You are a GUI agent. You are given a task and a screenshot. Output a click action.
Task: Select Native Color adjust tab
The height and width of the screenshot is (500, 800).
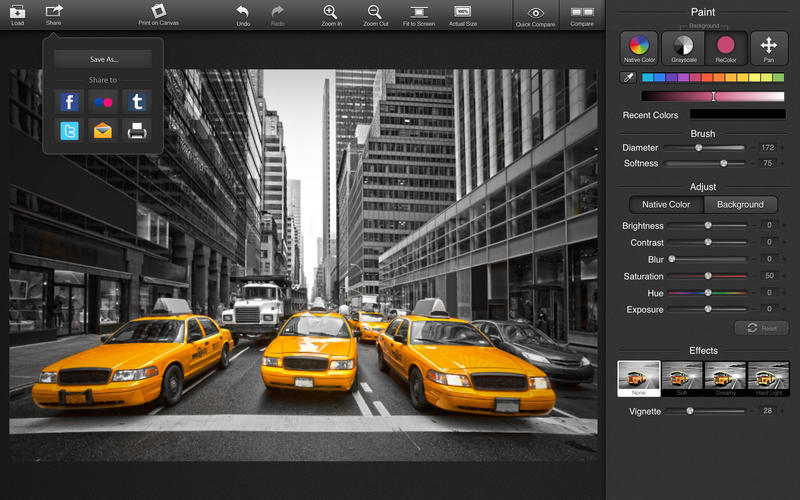pos(666,204)
